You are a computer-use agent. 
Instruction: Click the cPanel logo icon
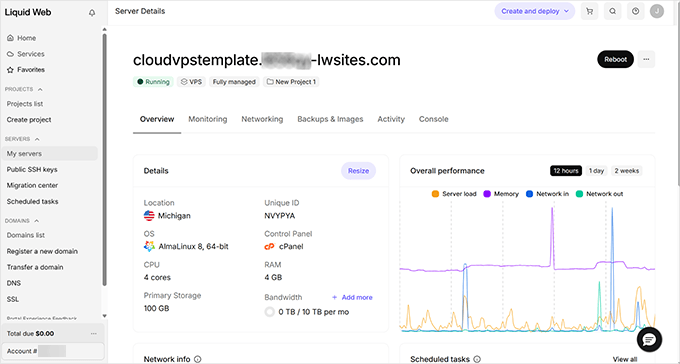269,246
